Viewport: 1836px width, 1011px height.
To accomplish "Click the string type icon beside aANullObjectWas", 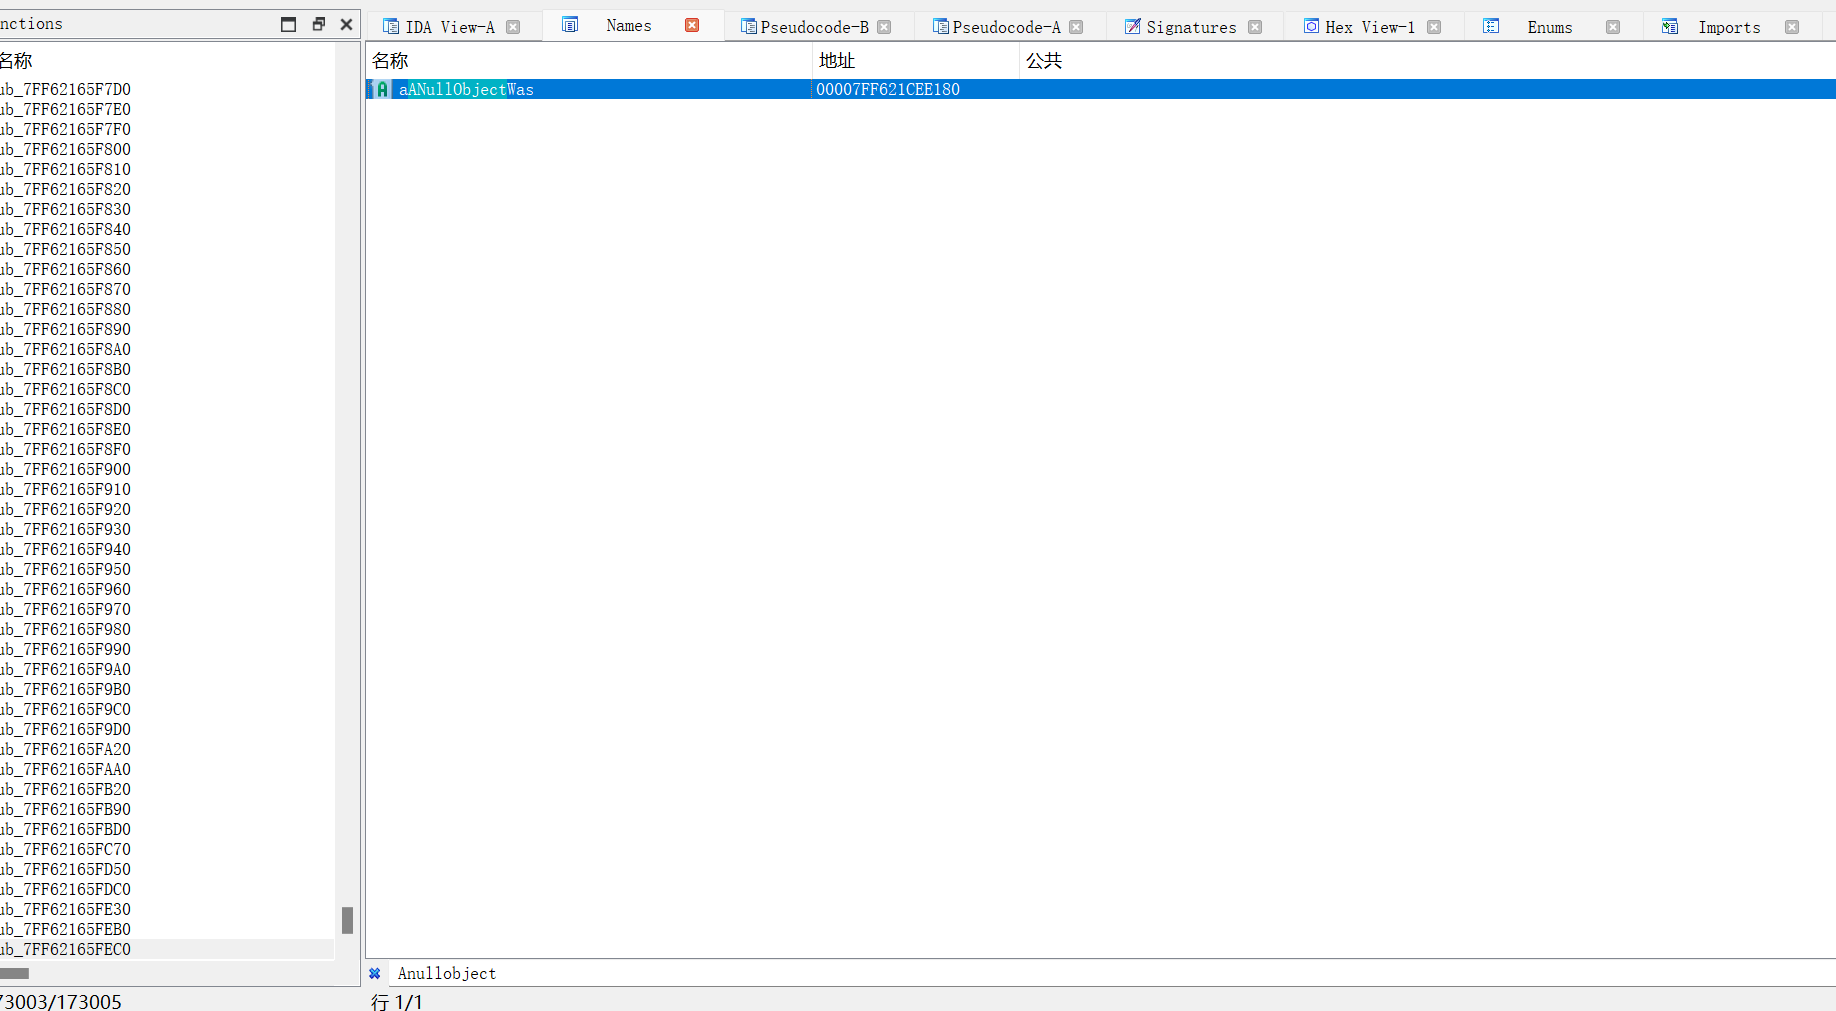I will (x=381, y=90).
